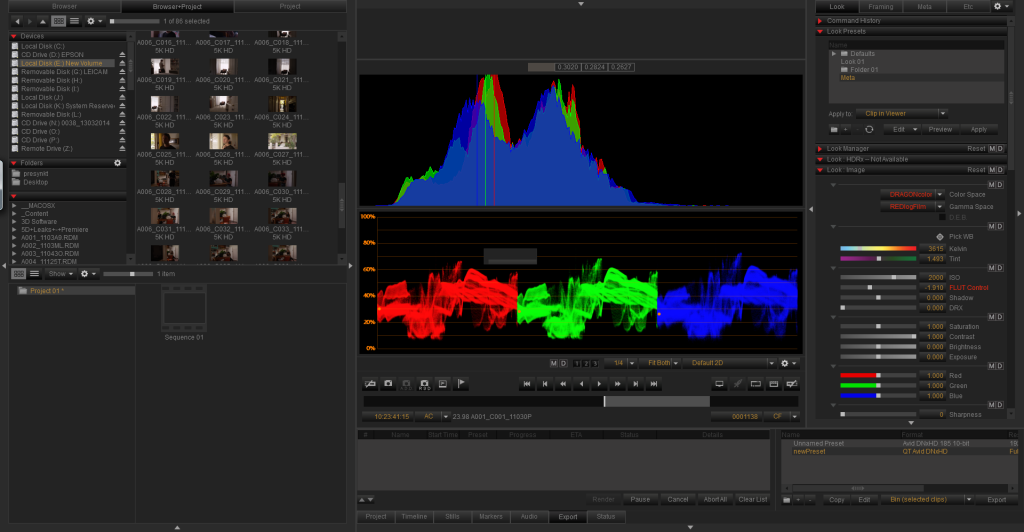Click the play forward button
The height and width of the screenshot is (532, 1024).
pyautogui.click(x=599, y=384)
